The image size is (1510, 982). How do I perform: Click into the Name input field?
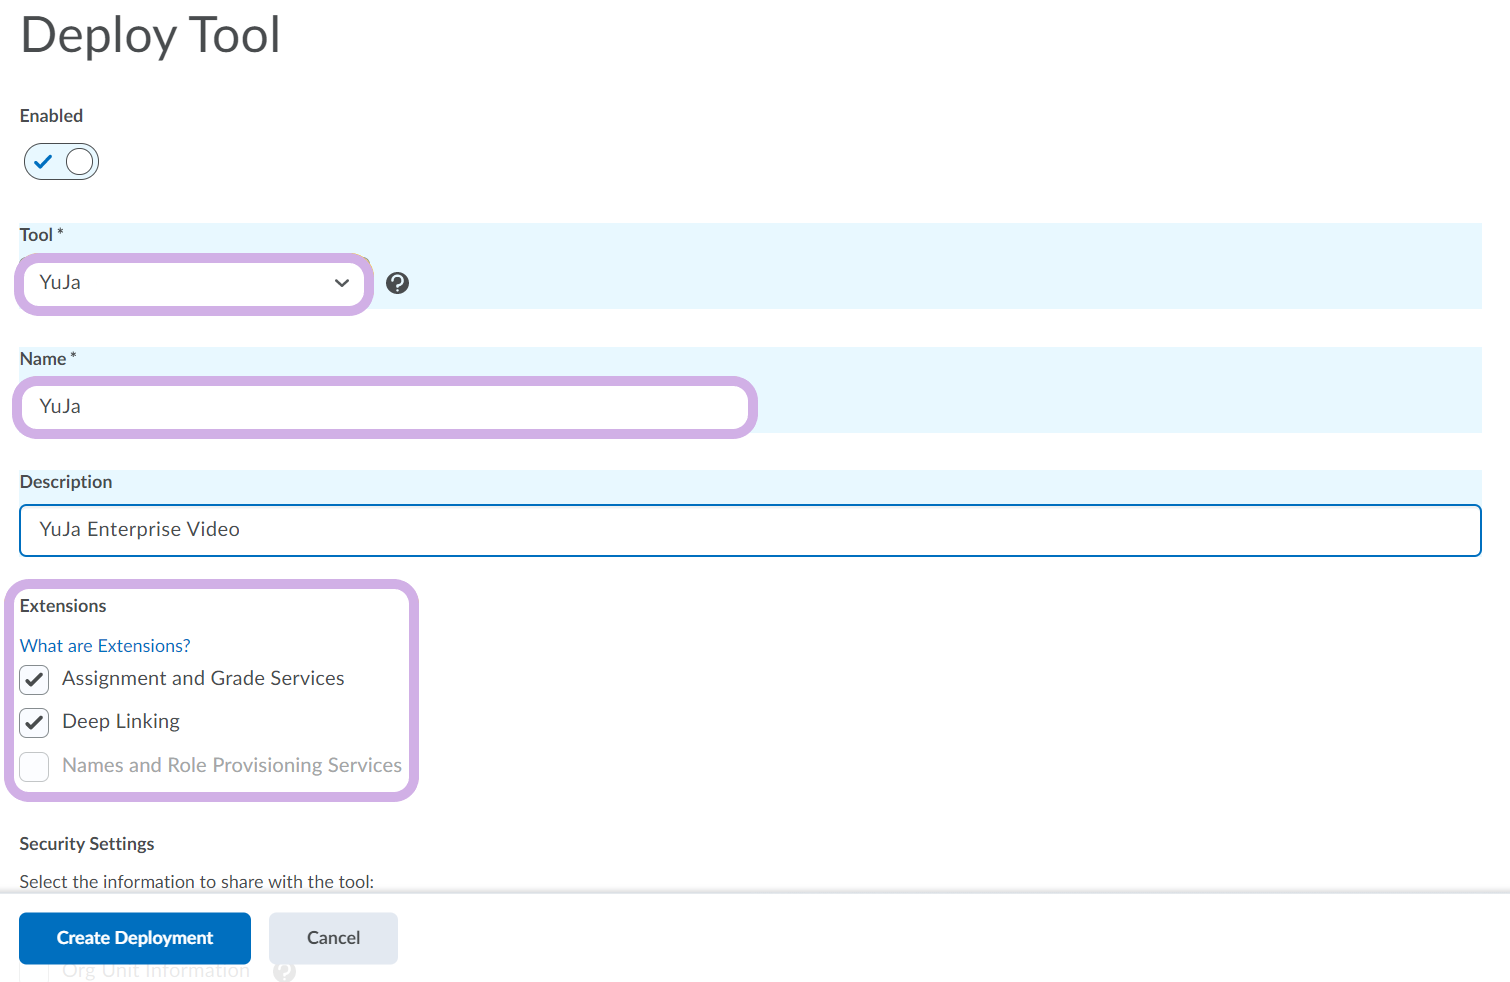(x=385, y=407)
